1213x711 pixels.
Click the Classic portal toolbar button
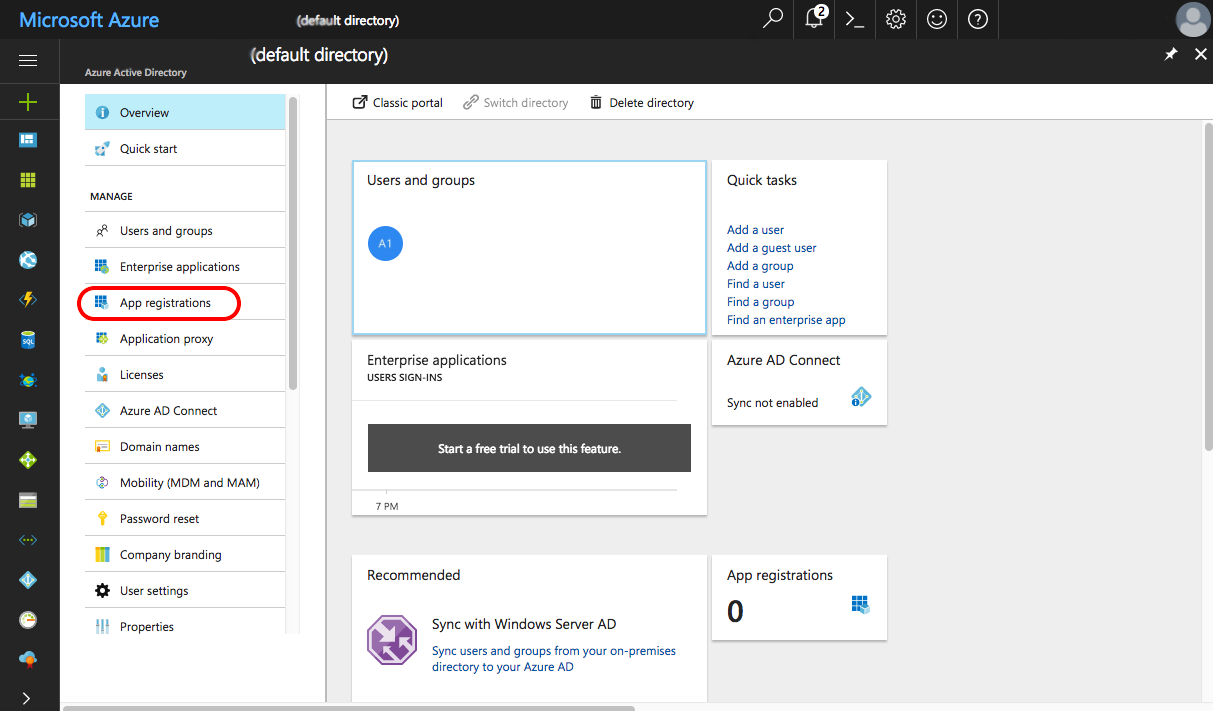click(x=398, y=103)
